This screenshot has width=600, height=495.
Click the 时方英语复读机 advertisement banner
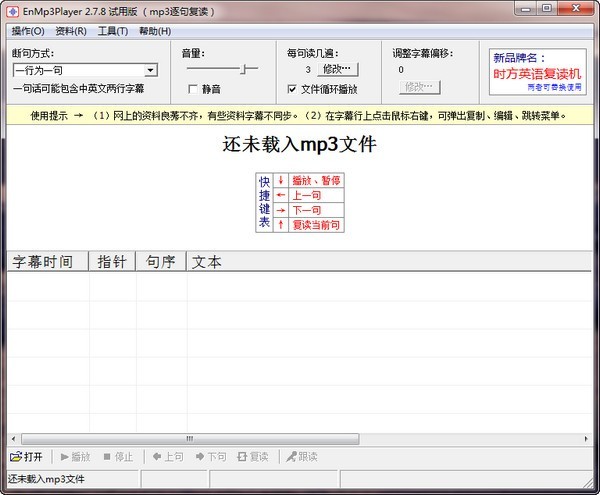(x=537, y=72)
